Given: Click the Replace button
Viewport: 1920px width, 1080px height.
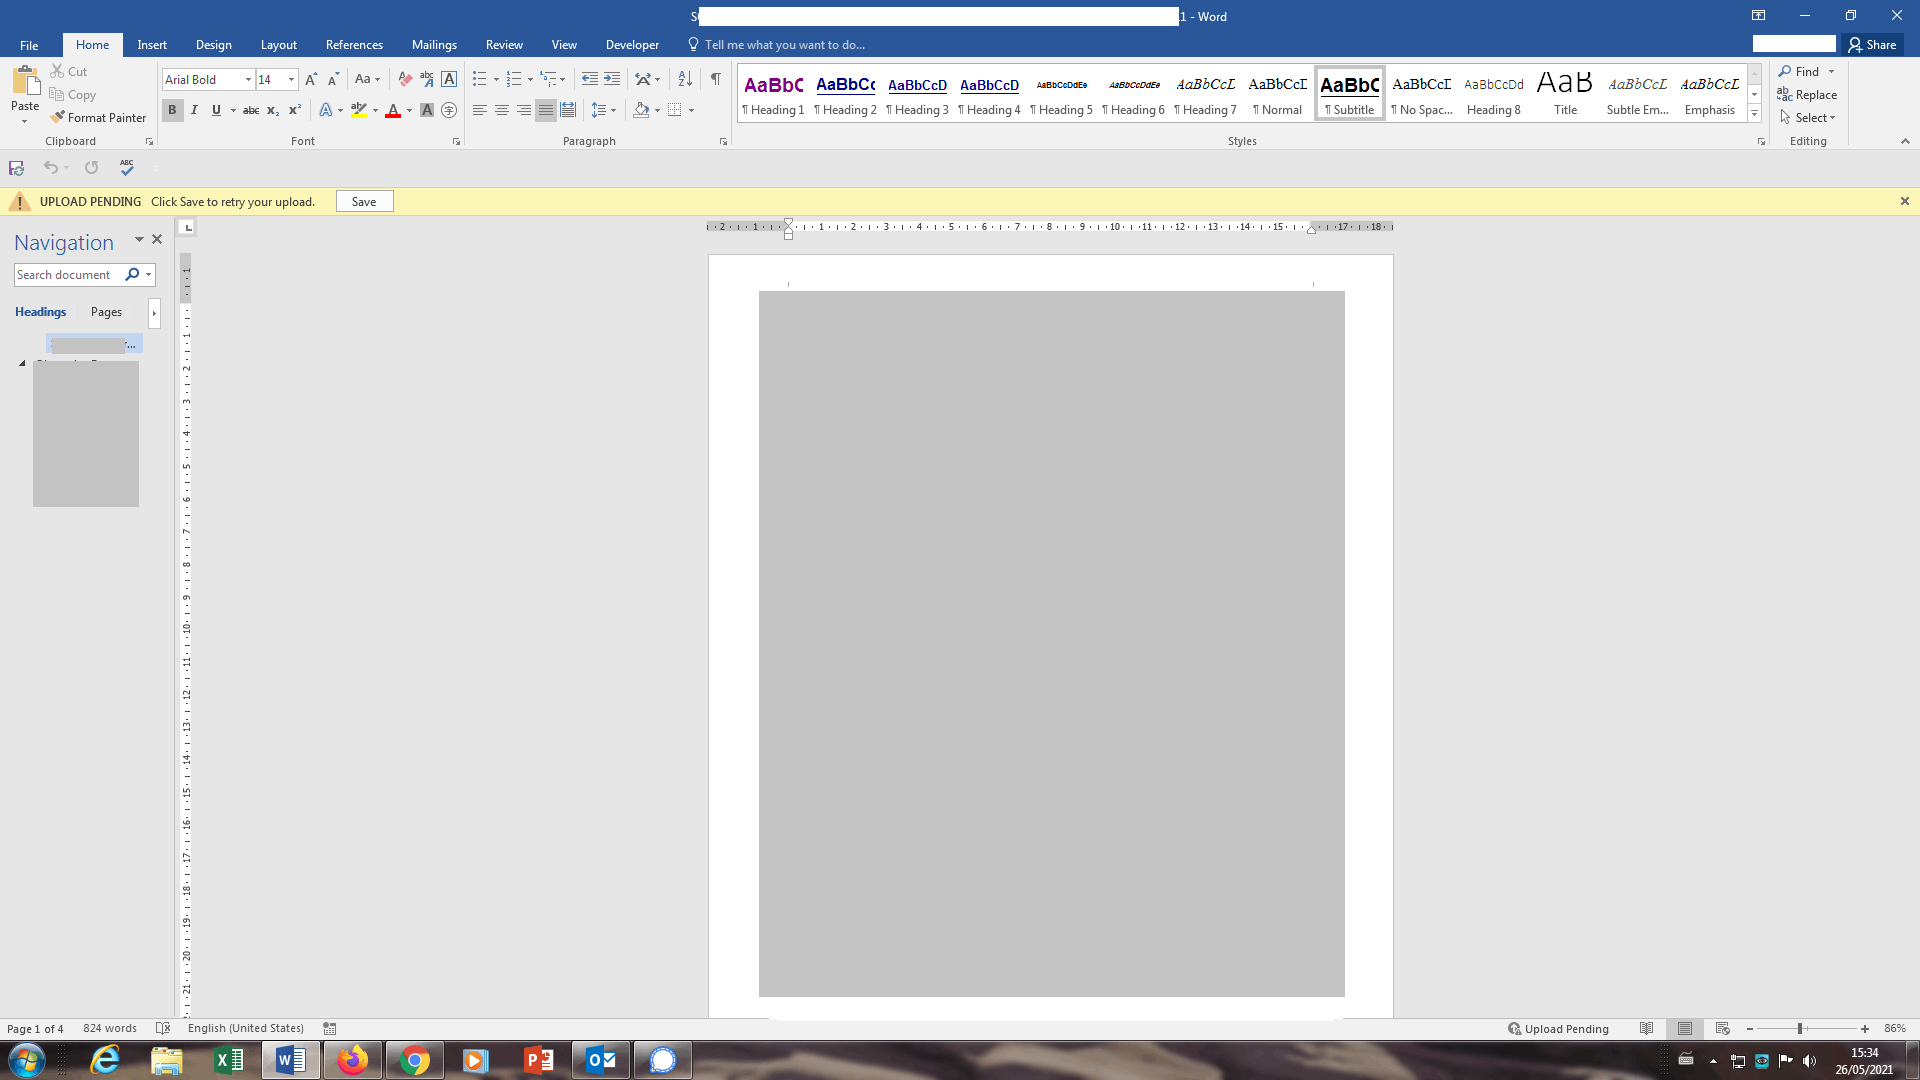Looking at the screenshot, I should click(1807, 95).
